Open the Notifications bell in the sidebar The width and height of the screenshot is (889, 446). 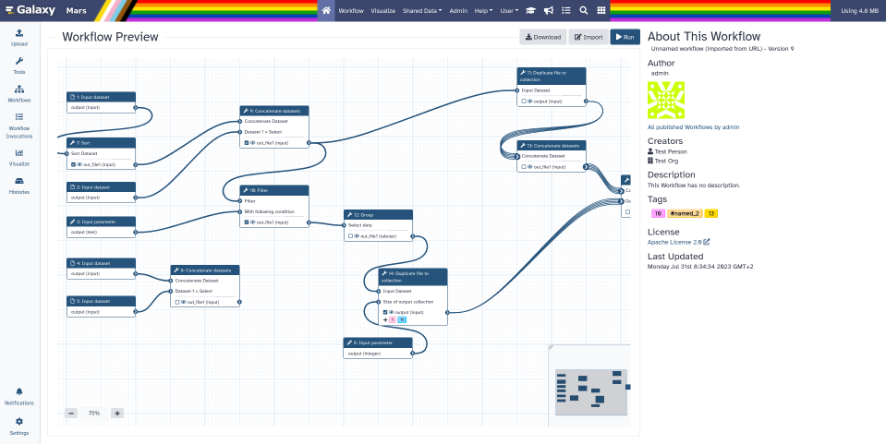pyautogui.click(x=19, y=396)
